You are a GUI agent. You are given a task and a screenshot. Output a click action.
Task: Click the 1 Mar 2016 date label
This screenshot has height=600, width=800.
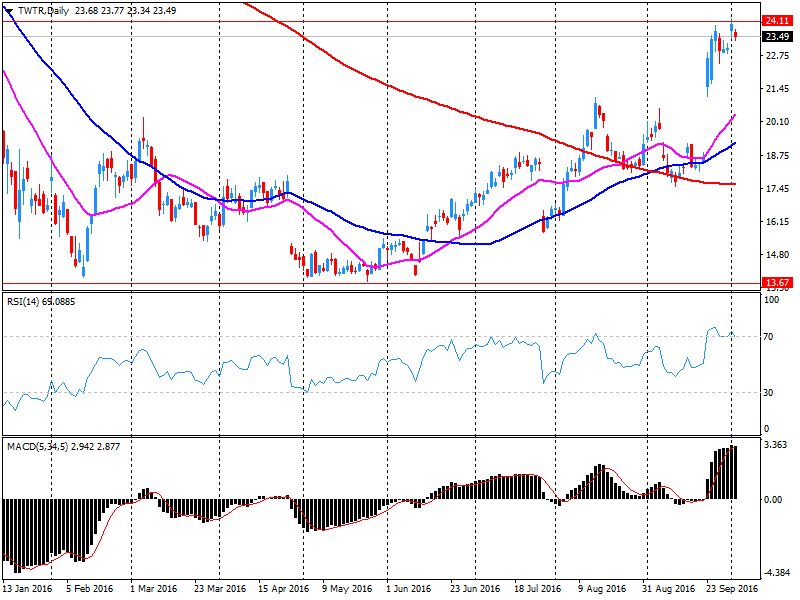click(154, 589)
